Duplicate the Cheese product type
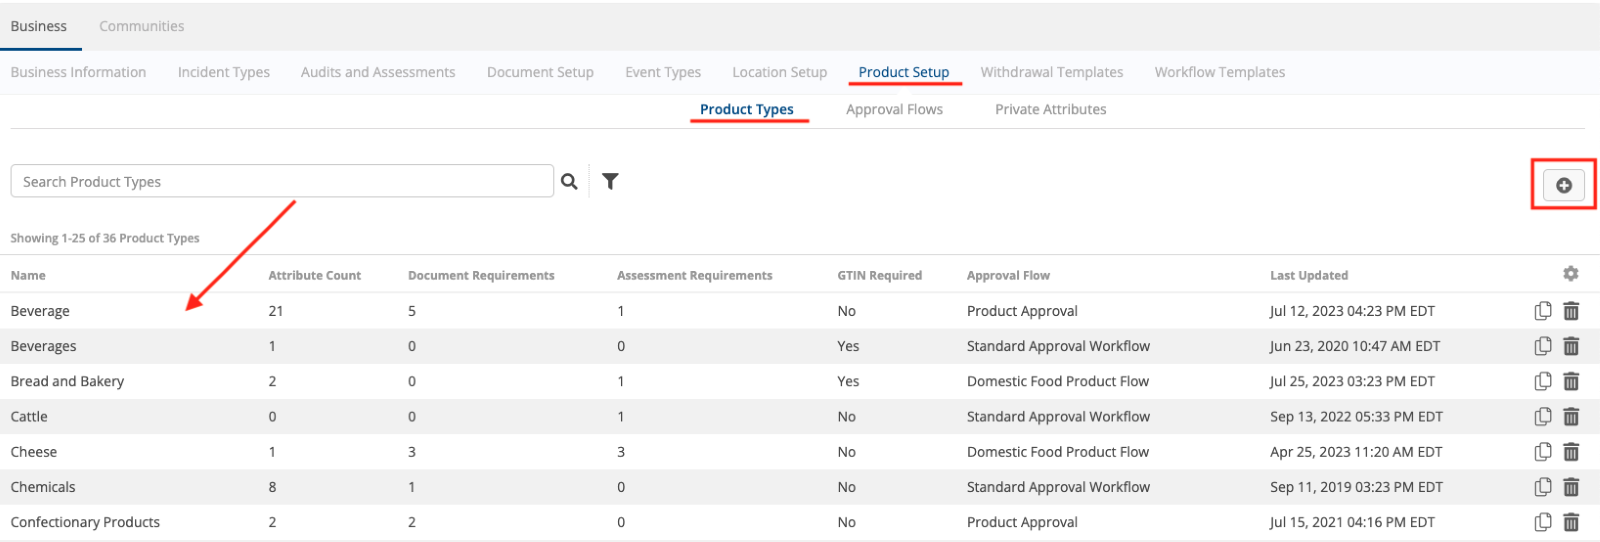The image size is (1600, 542). tap(1543, 452)
